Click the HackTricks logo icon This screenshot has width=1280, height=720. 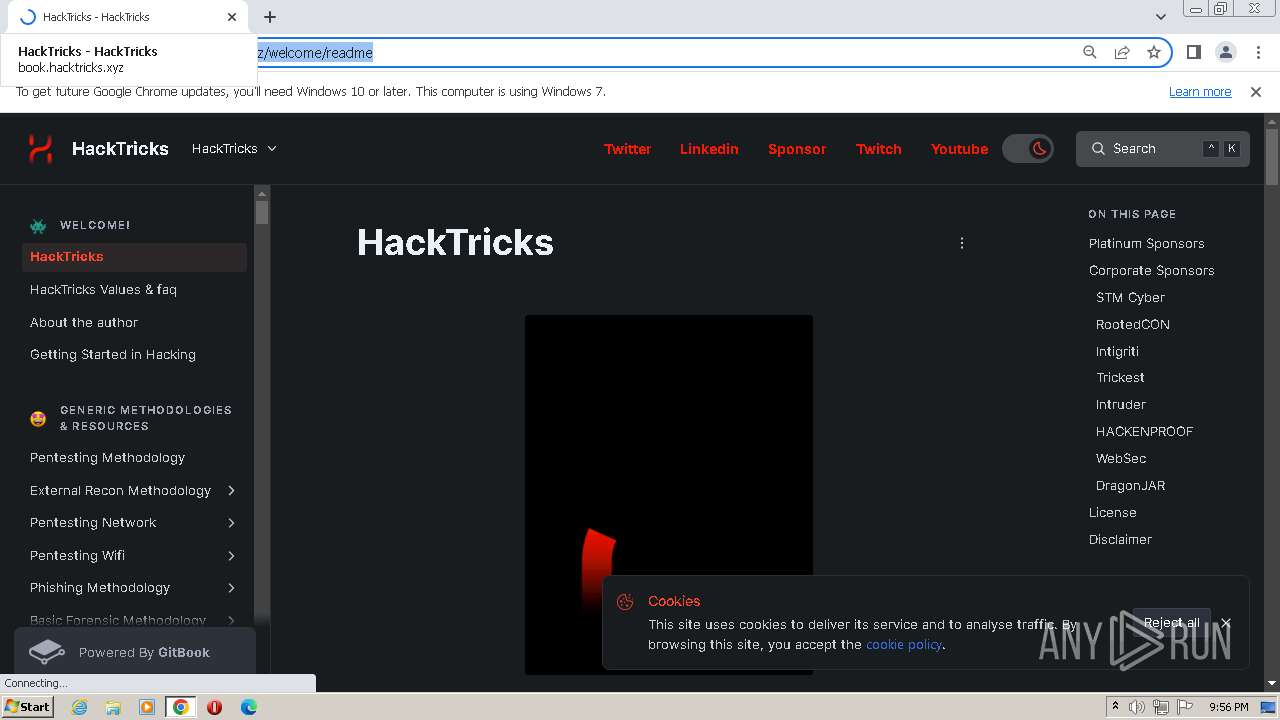[x=40, y=148]
